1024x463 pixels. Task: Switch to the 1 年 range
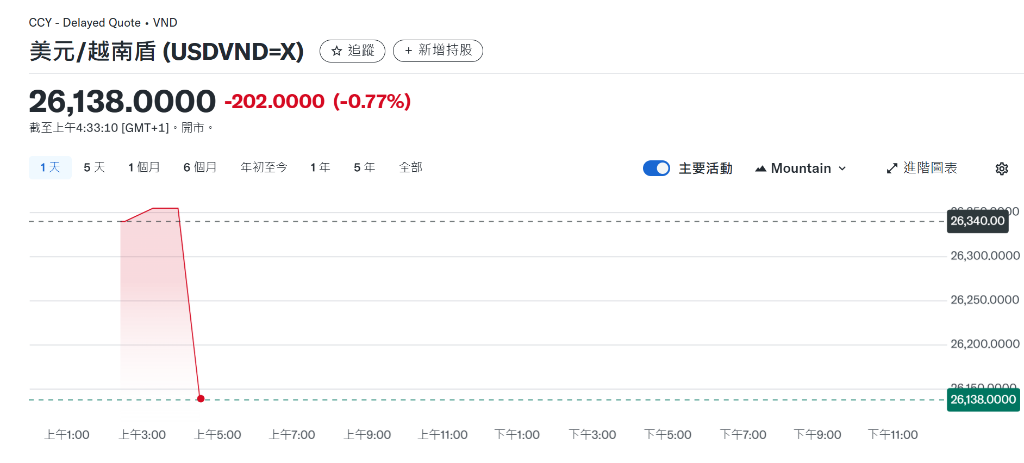pyautogui.click(x=320, y=168)
